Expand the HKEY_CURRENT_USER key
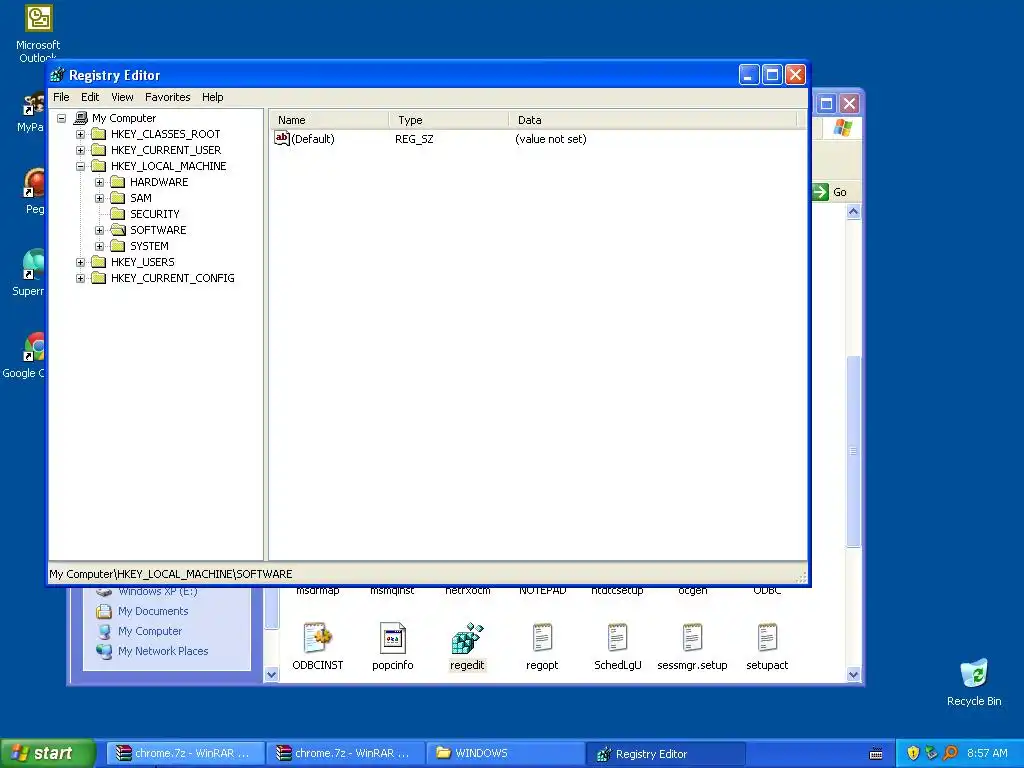The image size is (1024, 768). pos(80,150)
